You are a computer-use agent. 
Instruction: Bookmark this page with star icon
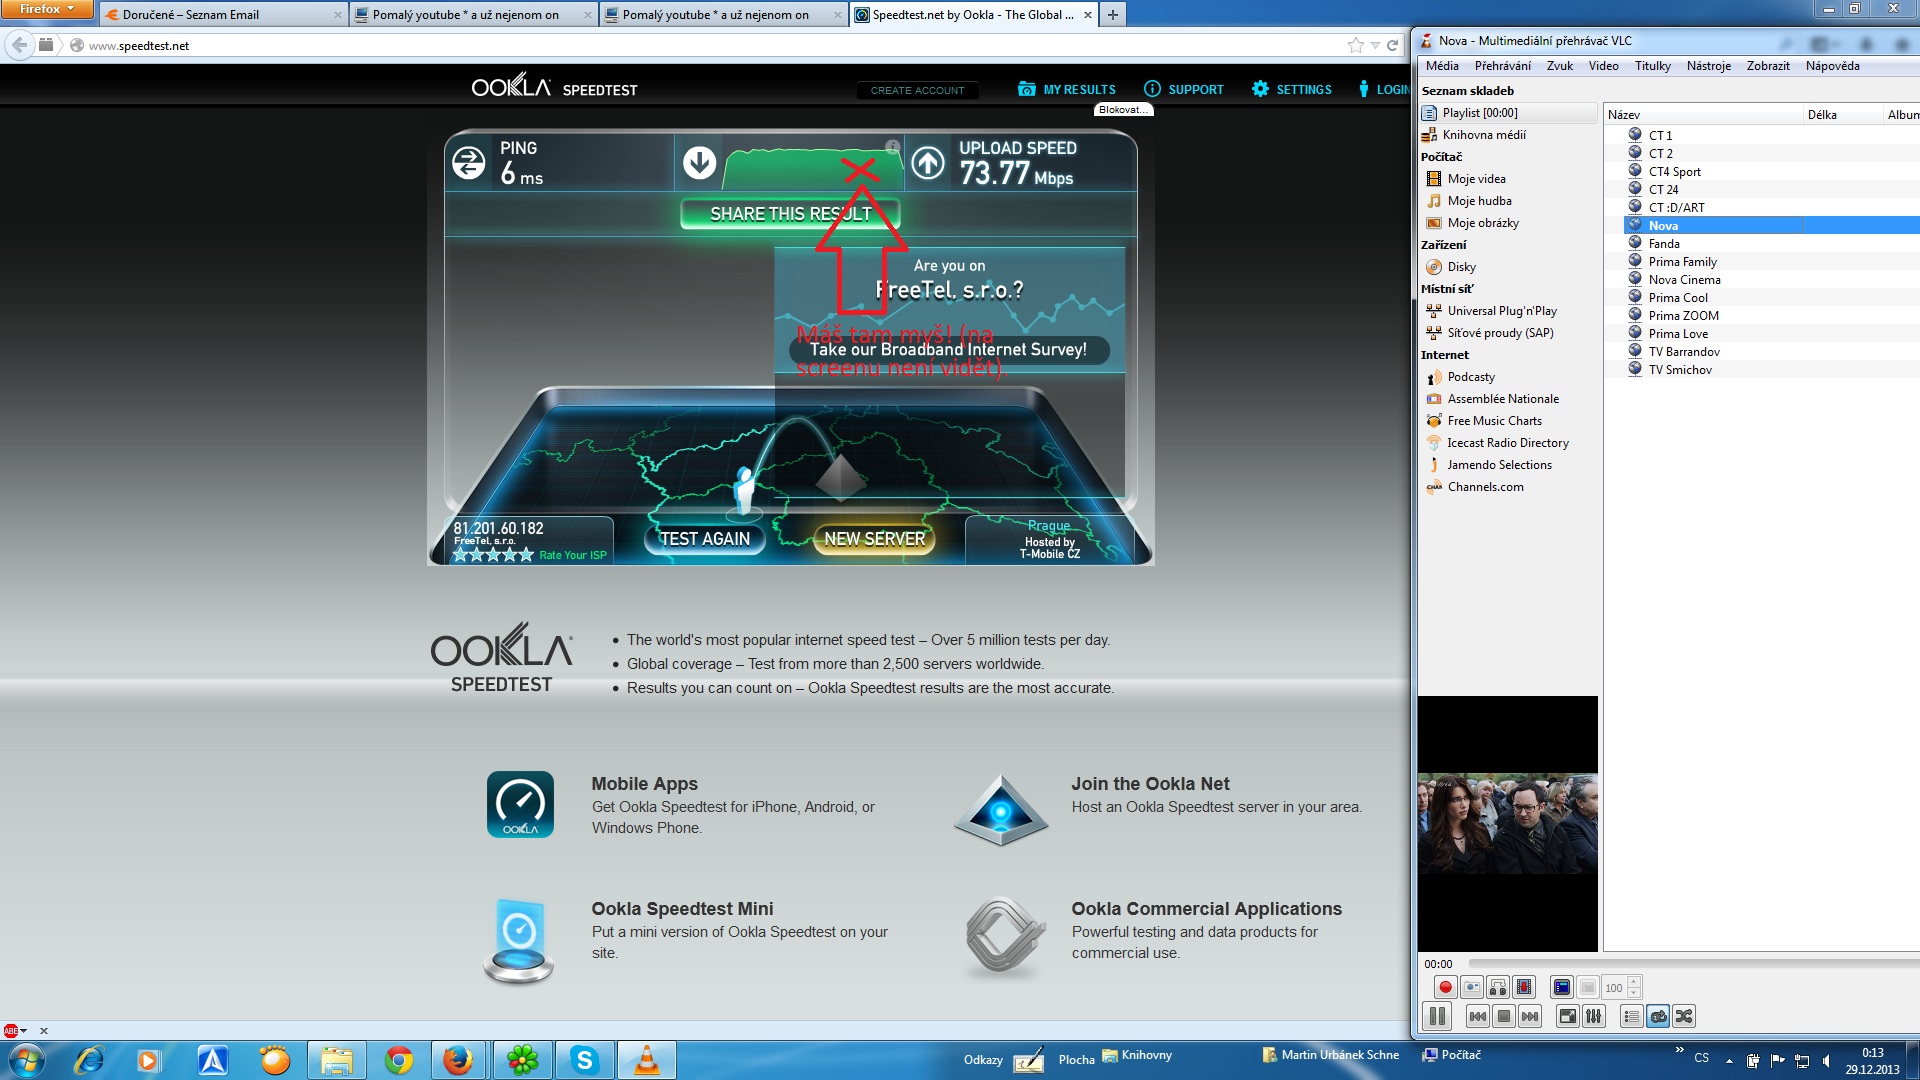point(1355,45)
